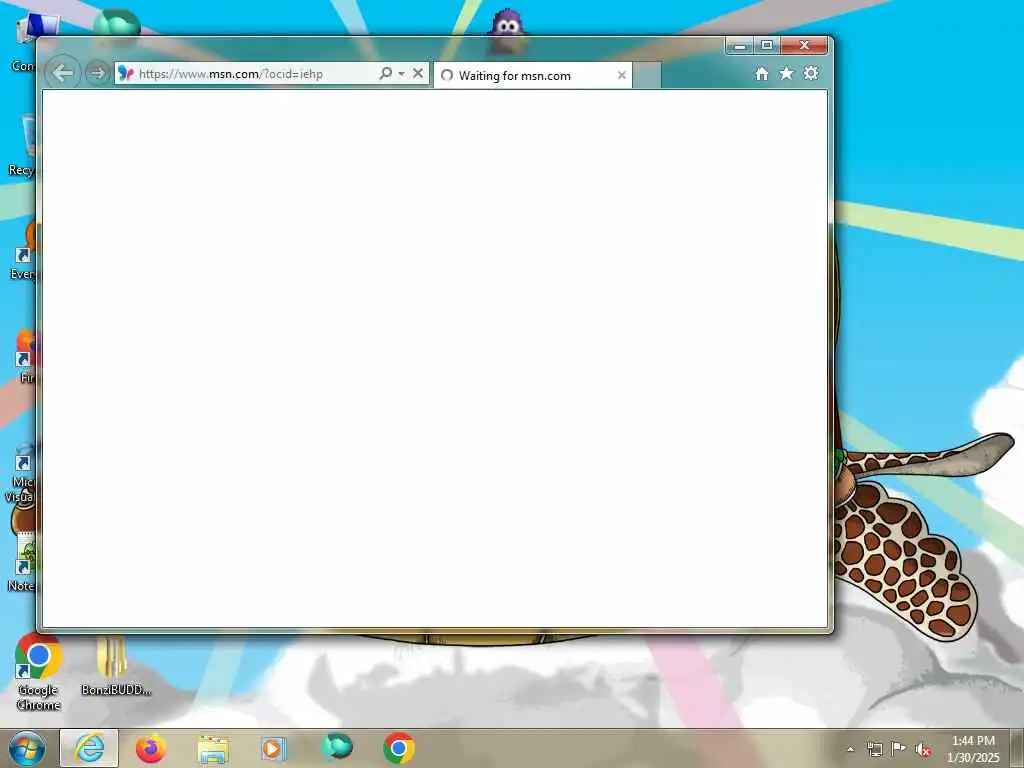Open the Windows Start menu orb
The image size is (1024, 768).
click(27, 748)
